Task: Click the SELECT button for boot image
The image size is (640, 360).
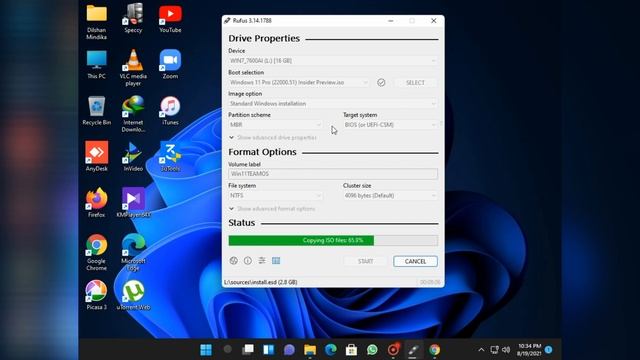Action: tap(416, 82)
